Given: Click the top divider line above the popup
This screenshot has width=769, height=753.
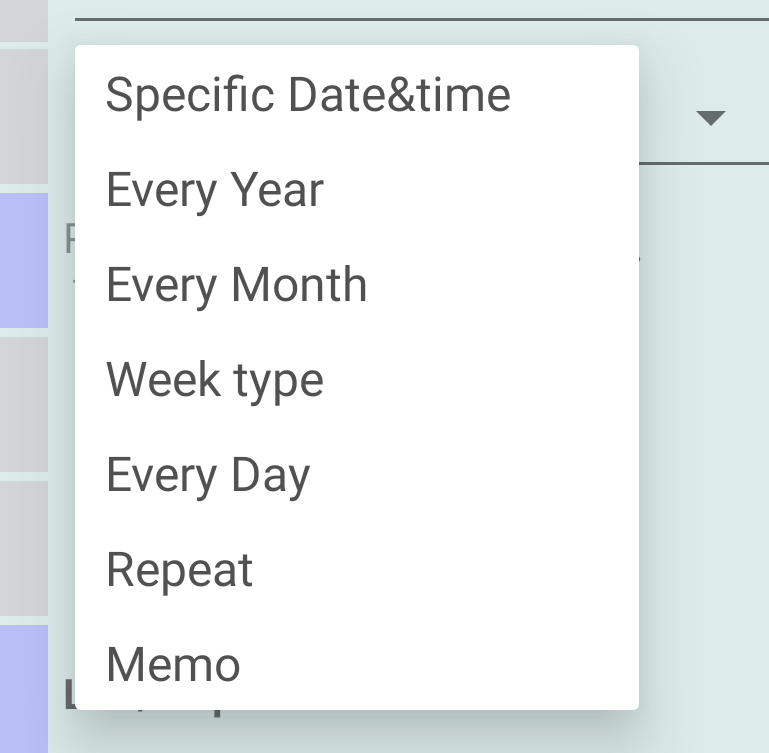Looking at the screenshot, I should pos(420,19).
